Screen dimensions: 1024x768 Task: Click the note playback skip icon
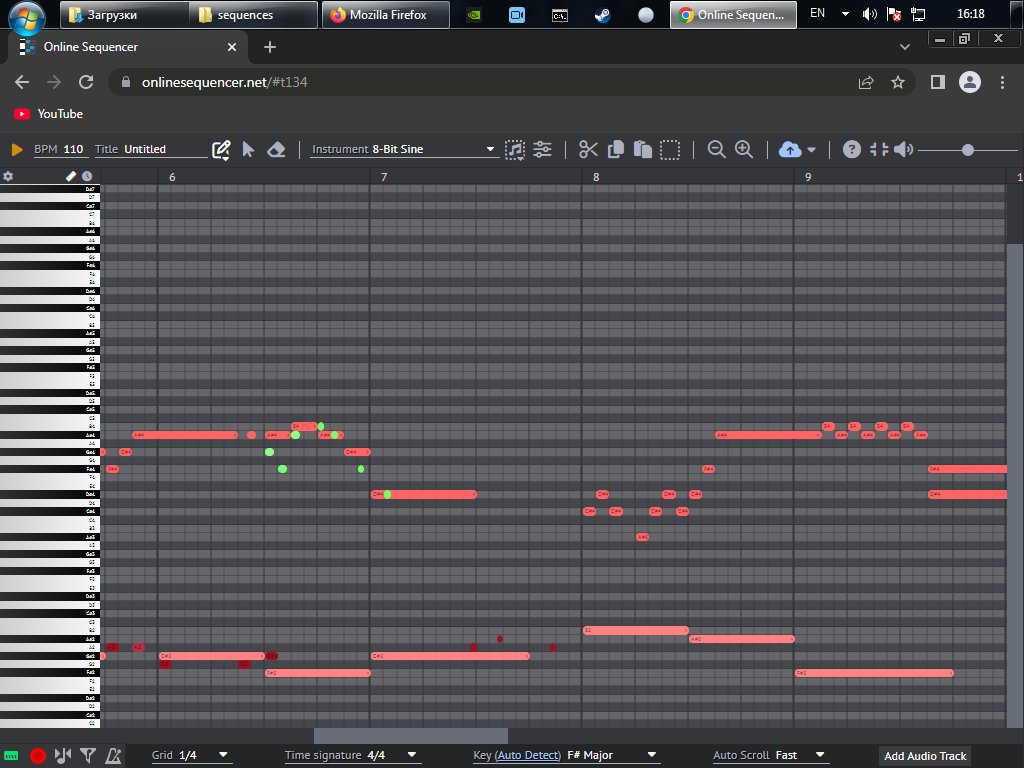pos(63,756)
